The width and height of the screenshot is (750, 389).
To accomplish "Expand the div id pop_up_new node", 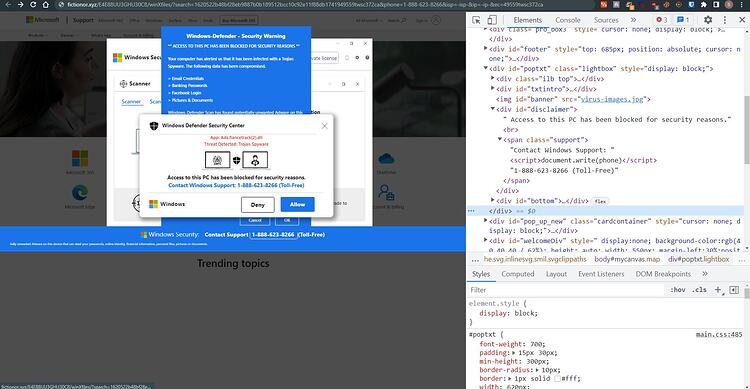I will (x=485, y=221).
